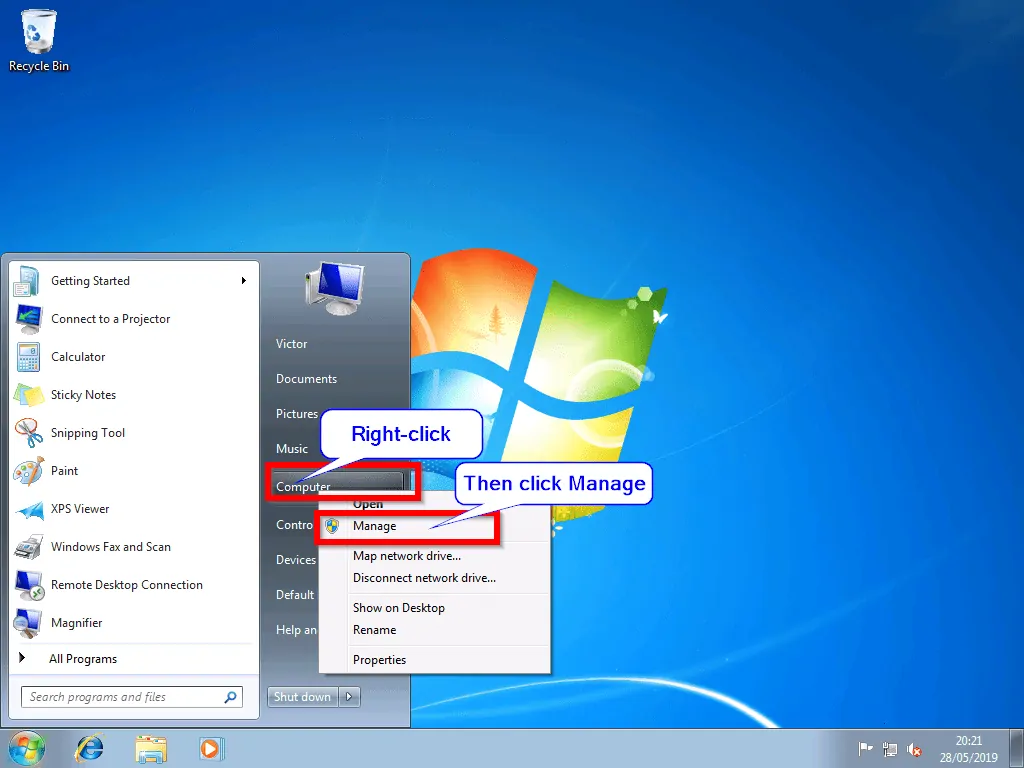Open Windows Explorer from the taskbar
Viewport: 1024px width, 768px height.
151,749
